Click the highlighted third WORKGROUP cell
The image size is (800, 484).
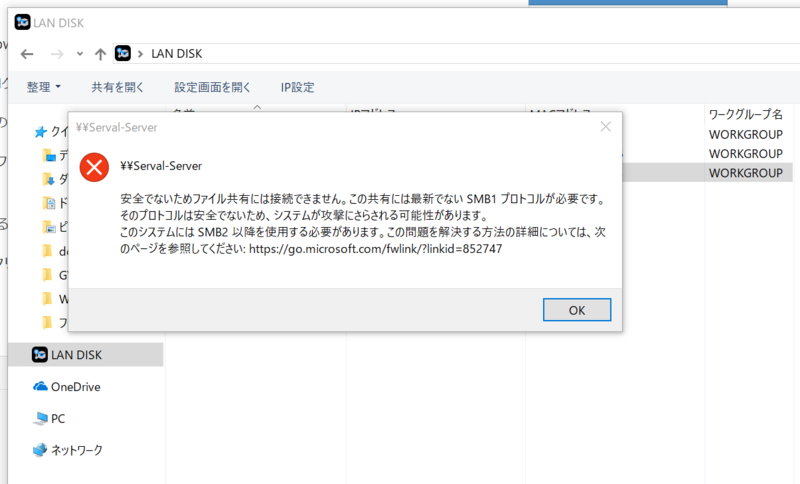[745, 173]
